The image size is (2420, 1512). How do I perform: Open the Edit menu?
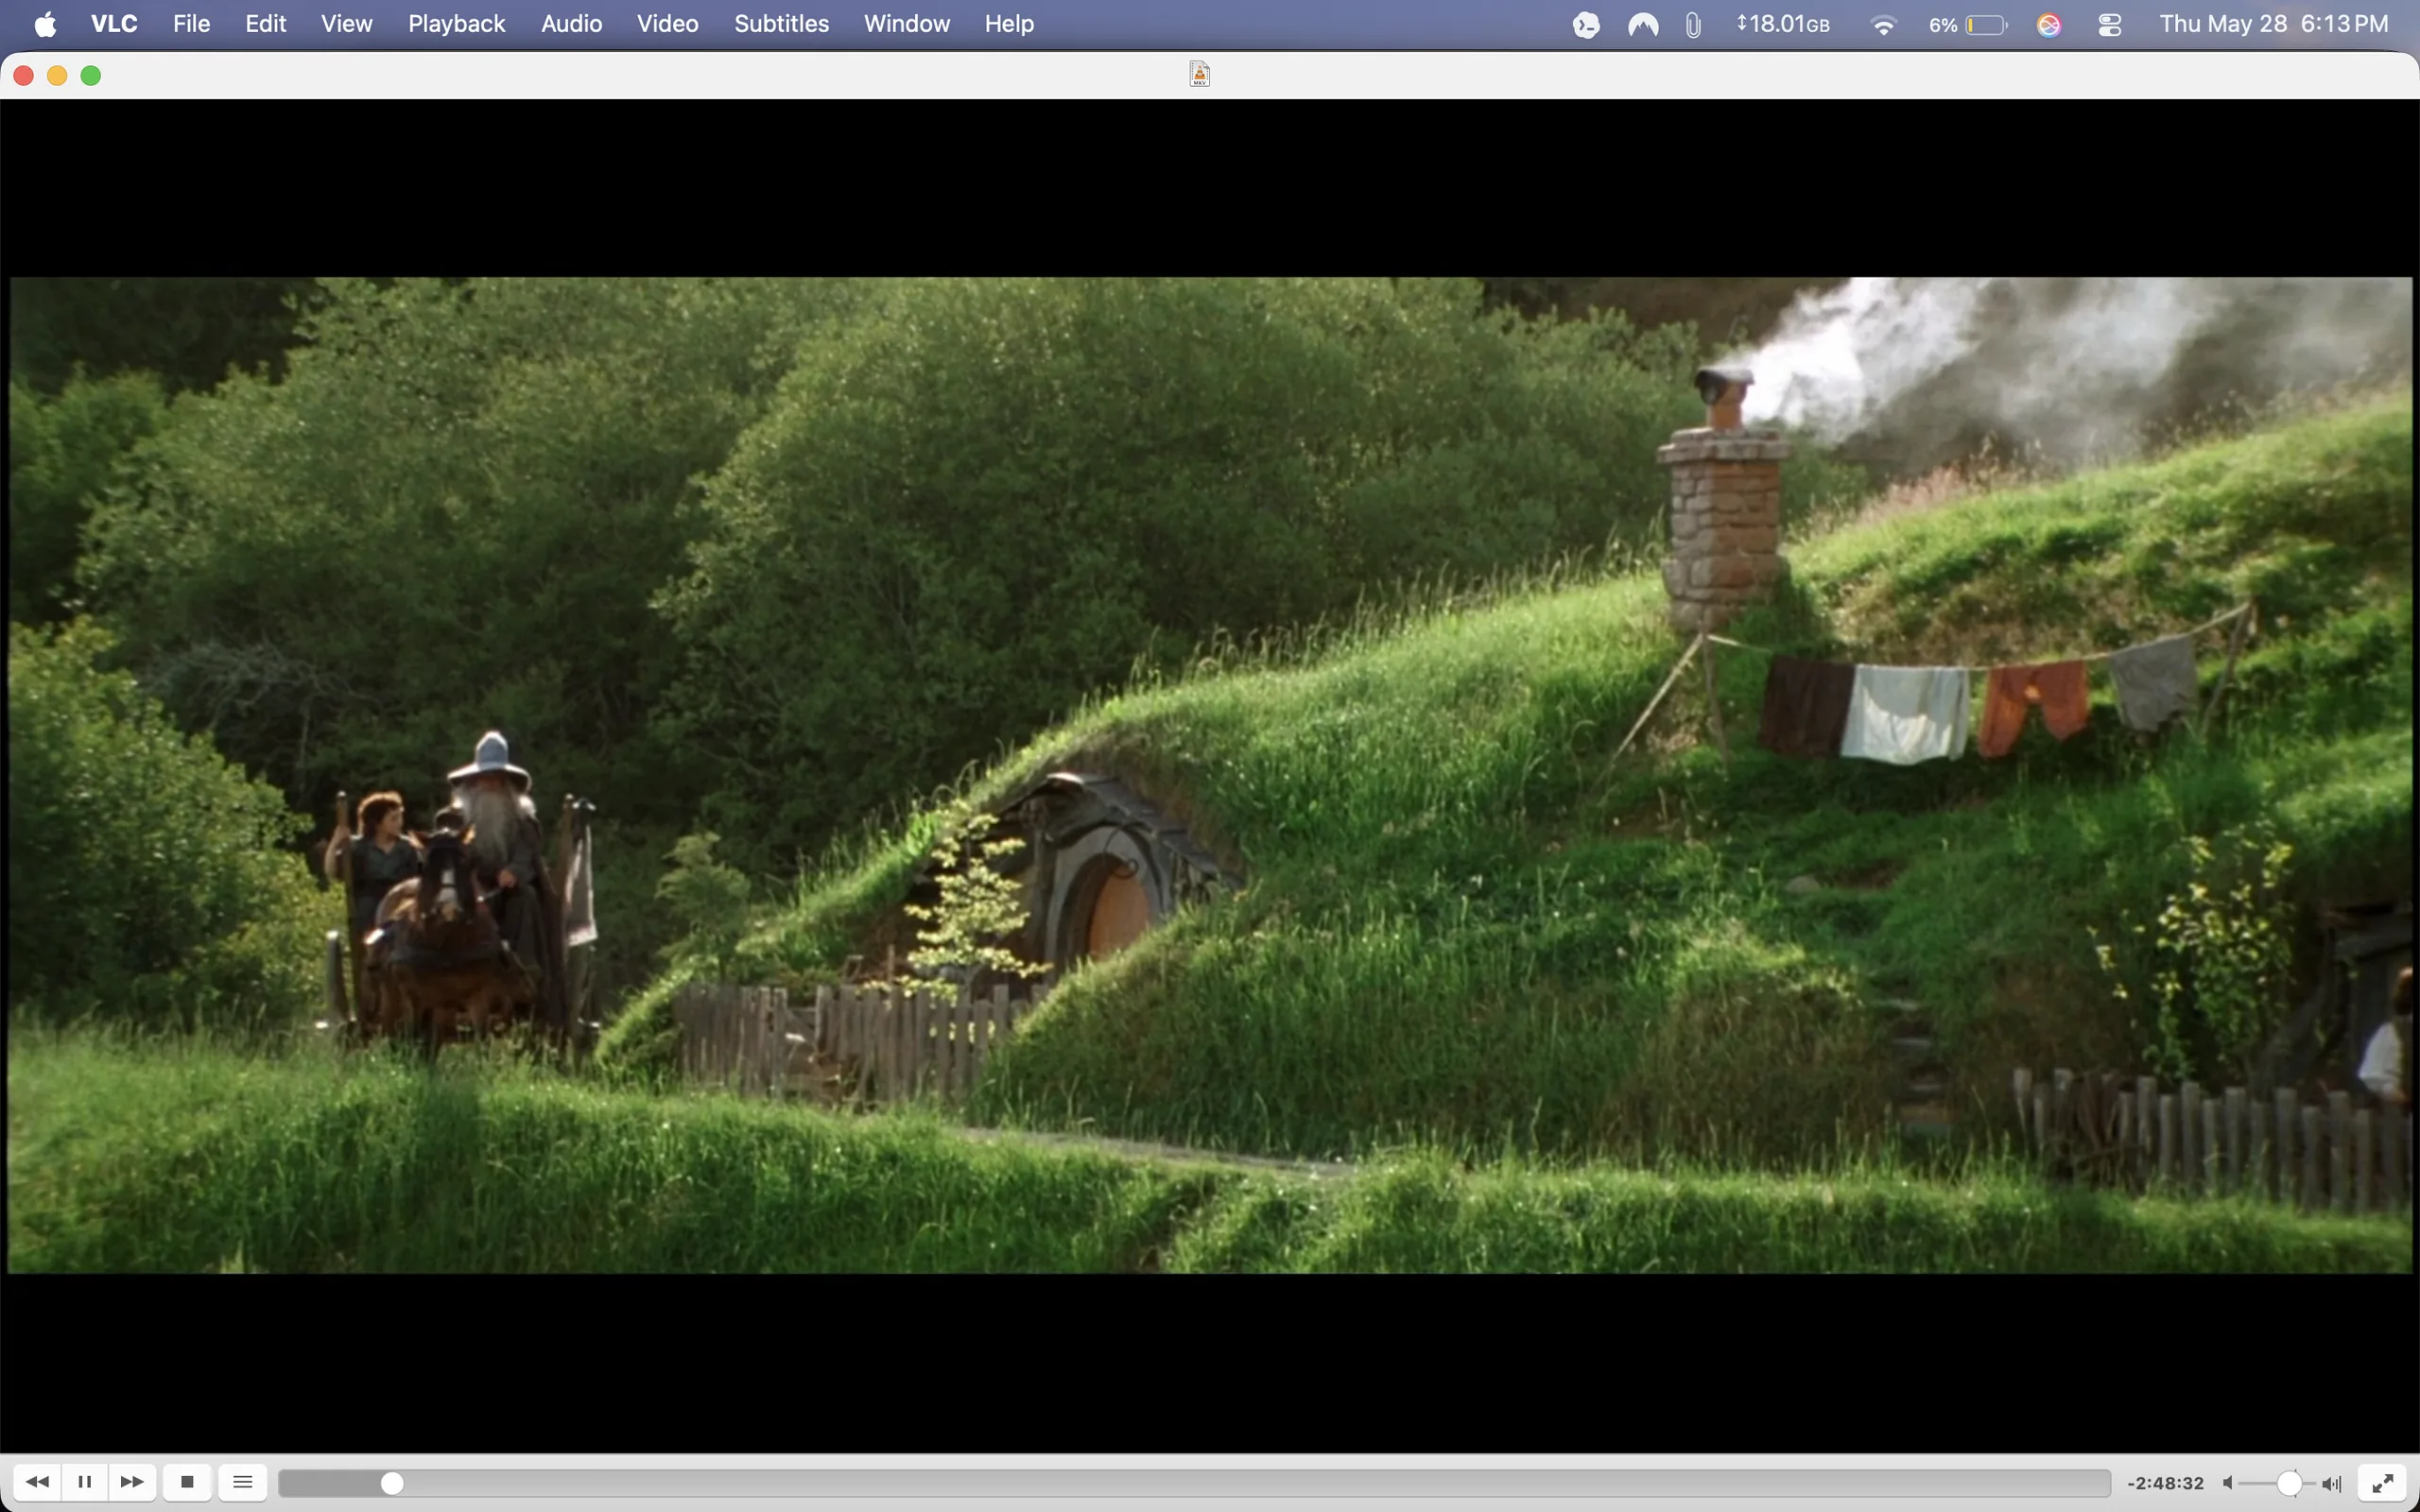(x=266, y=24)
